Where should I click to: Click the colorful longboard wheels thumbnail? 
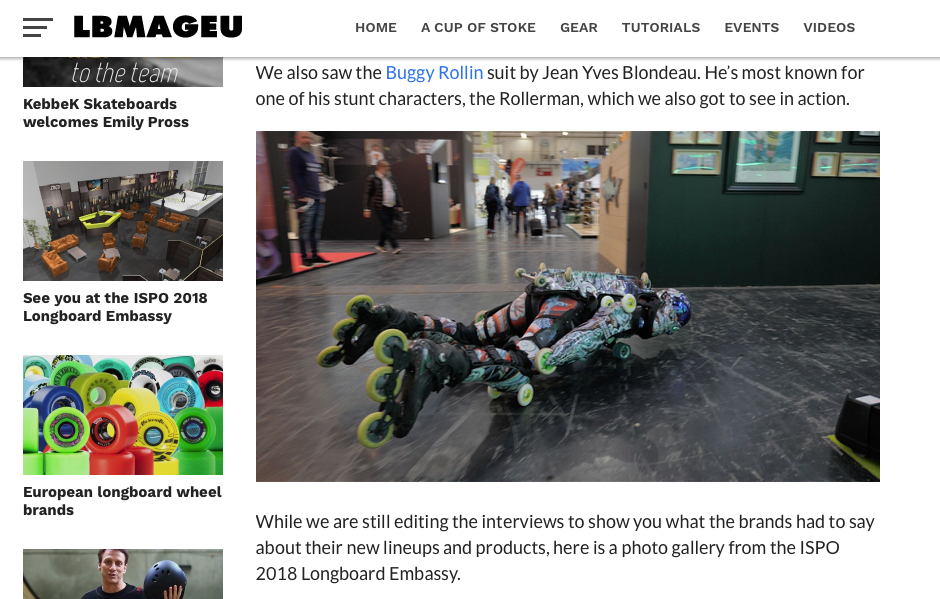pyautogui.click(x=123, y=415)
